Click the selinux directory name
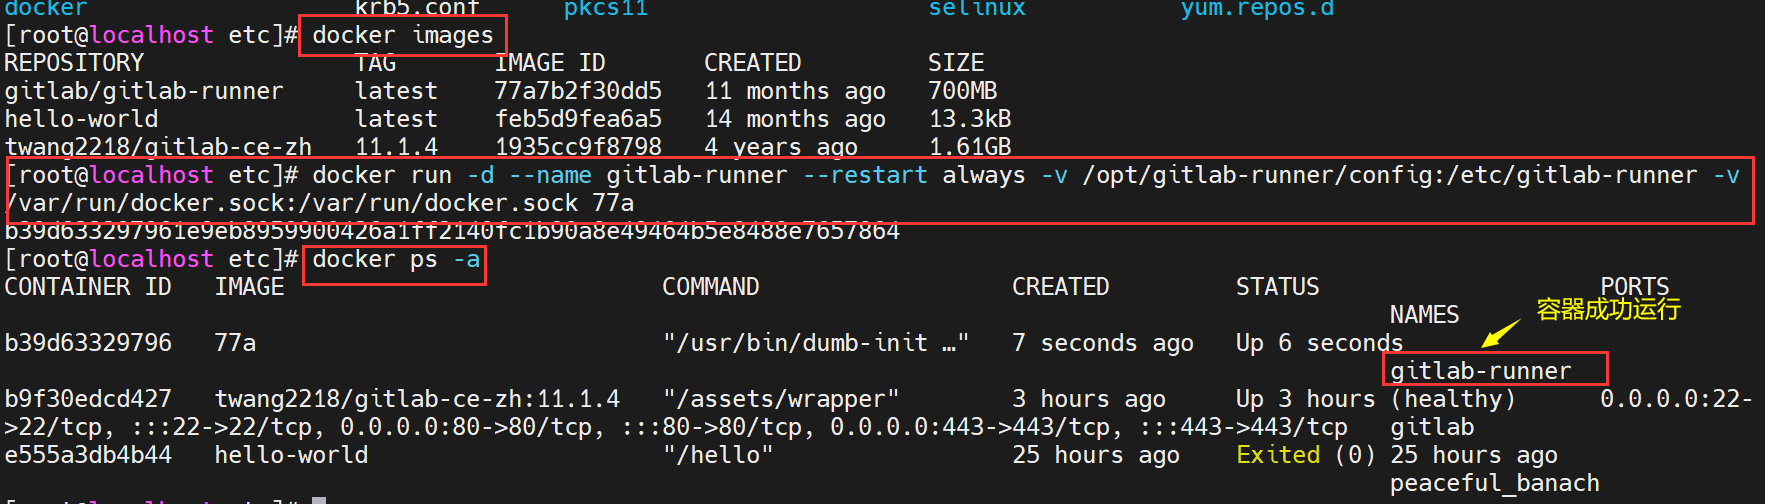The width and height of the screenshot is (1765, 504). pyautogui.click(x=977, y=9)
